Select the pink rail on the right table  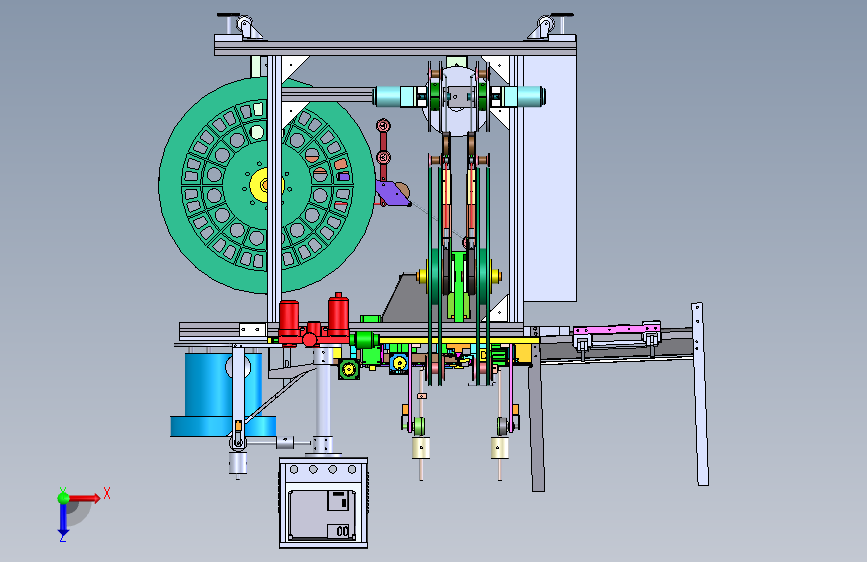point(617,330)
